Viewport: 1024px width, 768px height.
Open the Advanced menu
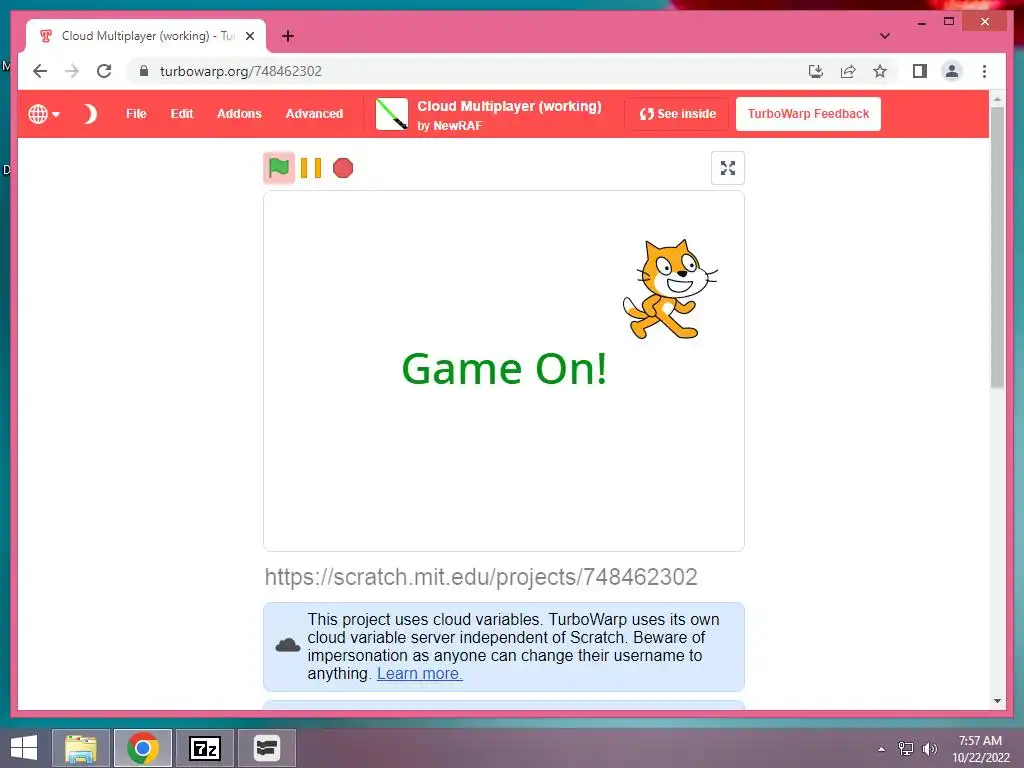pos(314,114)
